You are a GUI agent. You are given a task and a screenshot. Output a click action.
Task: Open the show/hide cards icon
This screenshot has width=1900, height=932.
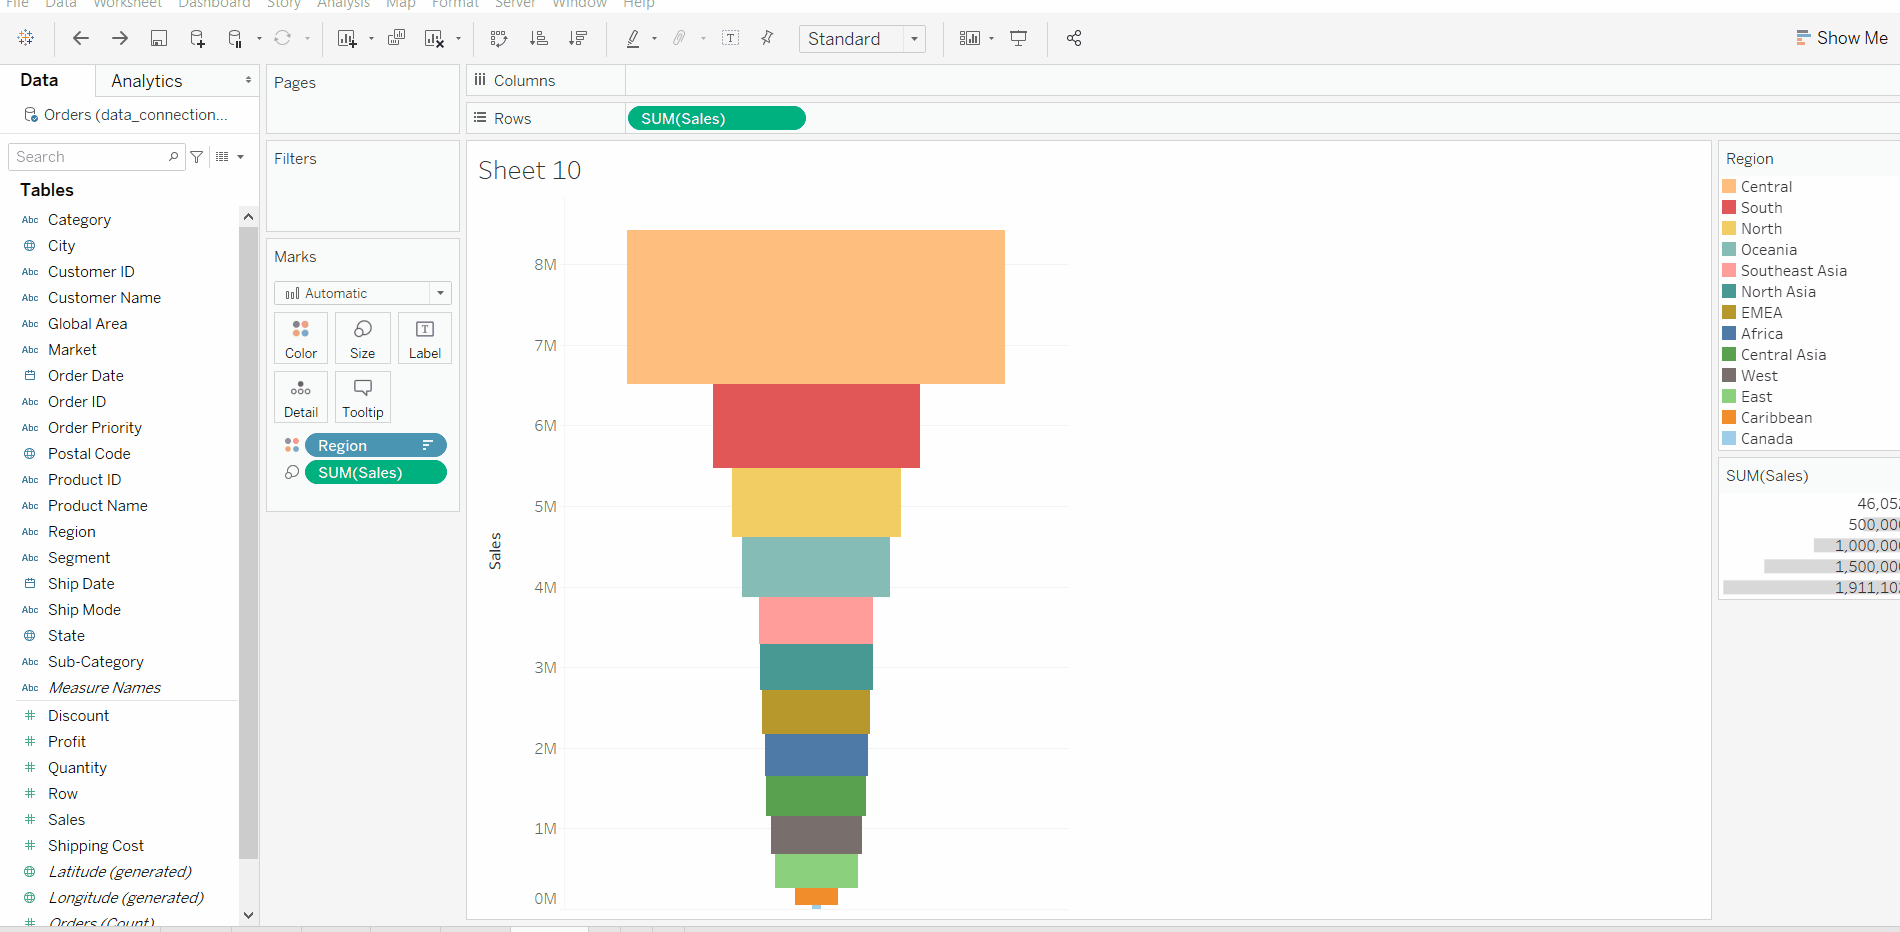(970, 38)
